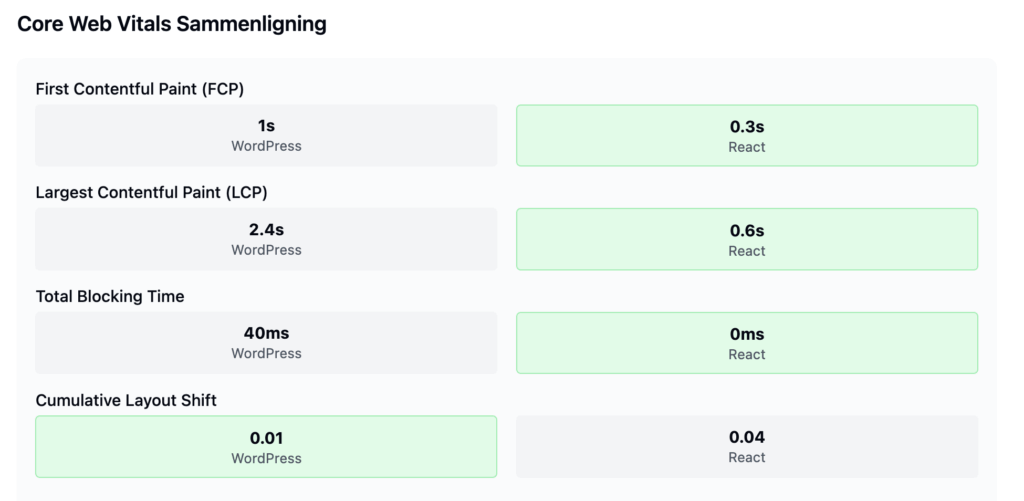Click the 0.3s value text
The height and width of the screenshot is (501, 1024).
(x=747, y=127)
